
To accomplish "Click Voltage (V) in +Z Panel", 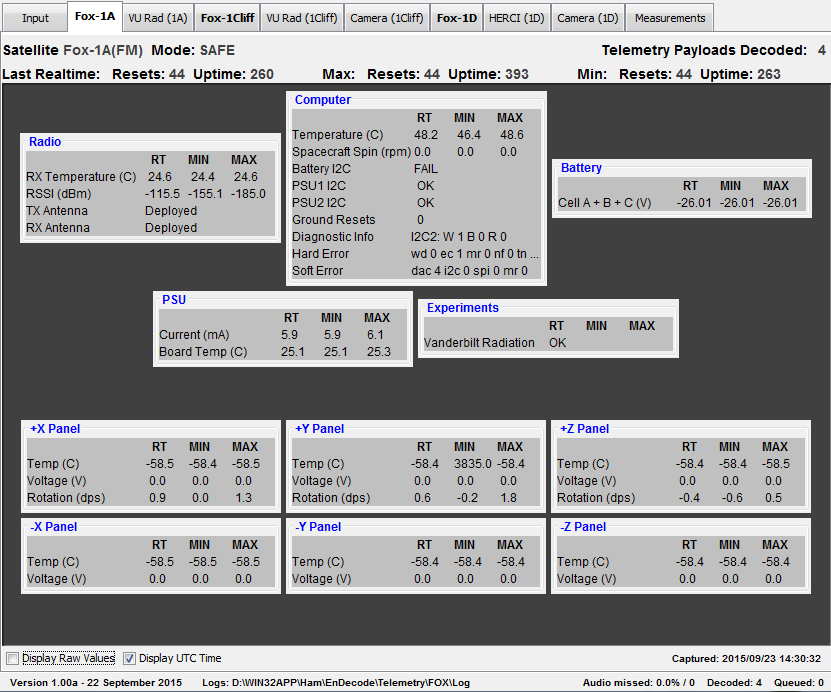I will point(586,481).
